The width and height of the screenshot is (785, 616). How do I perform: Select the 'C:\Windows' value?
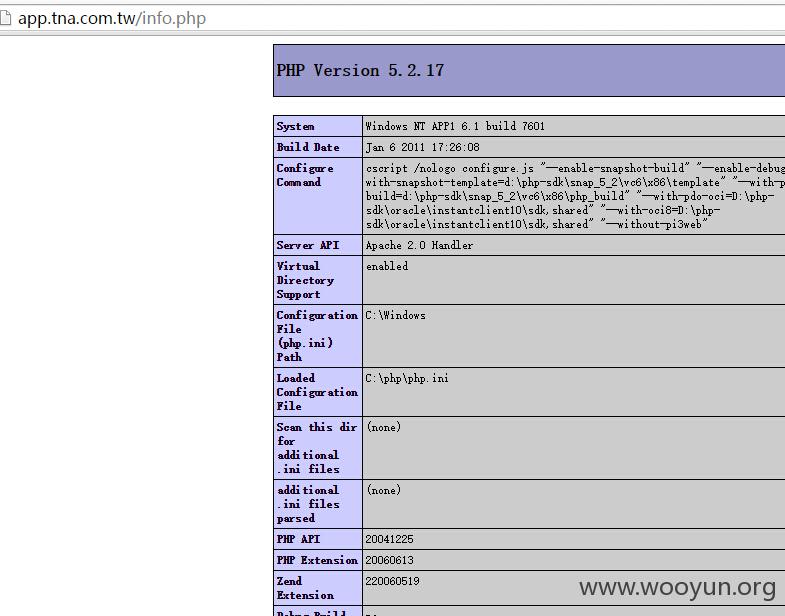(396, 316)
